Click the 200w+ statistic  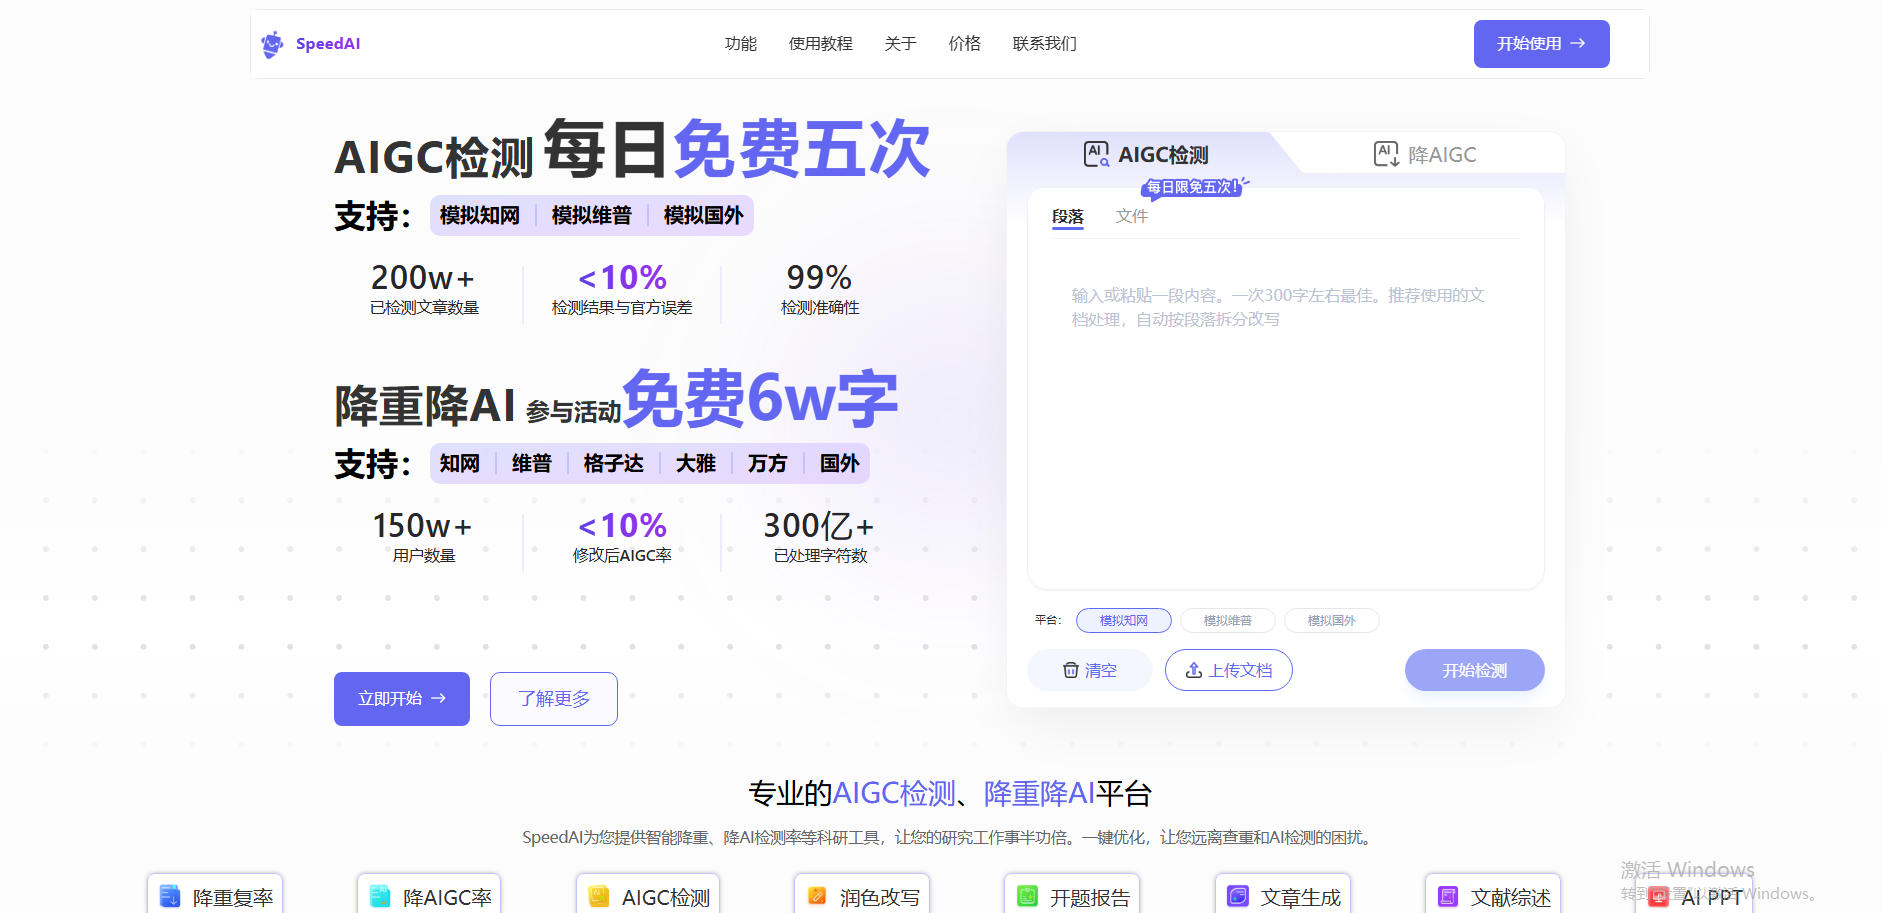point(423,278)
